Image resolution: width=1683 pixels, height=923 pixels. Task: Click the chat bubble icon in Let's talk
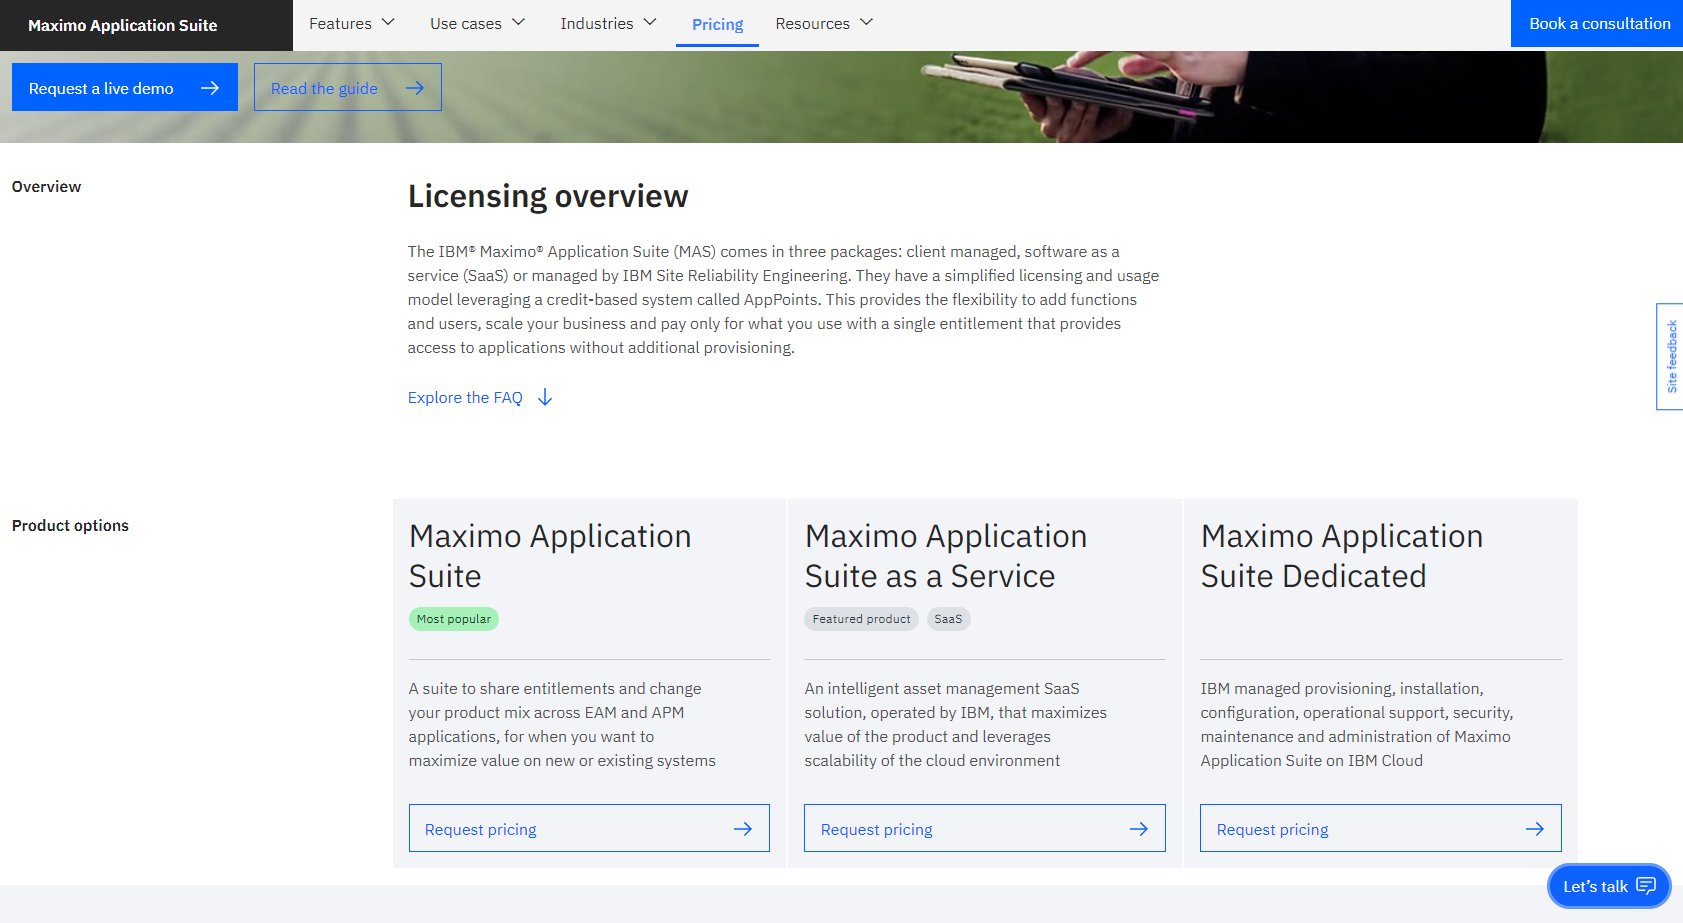(x=1646, y=886)
